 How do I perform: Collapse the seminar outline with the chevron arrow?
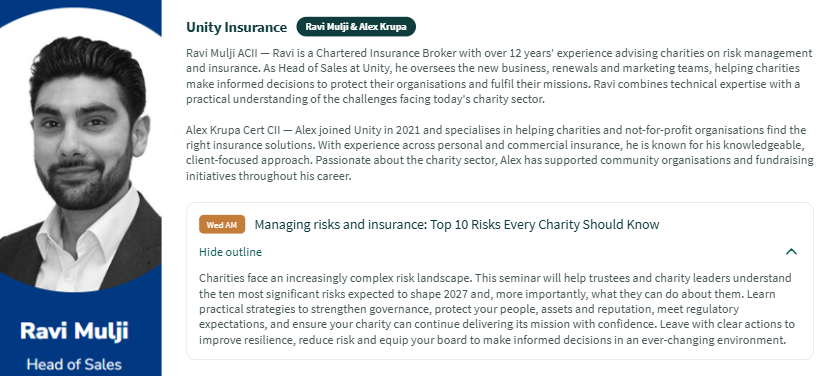(x=791, y=252)
